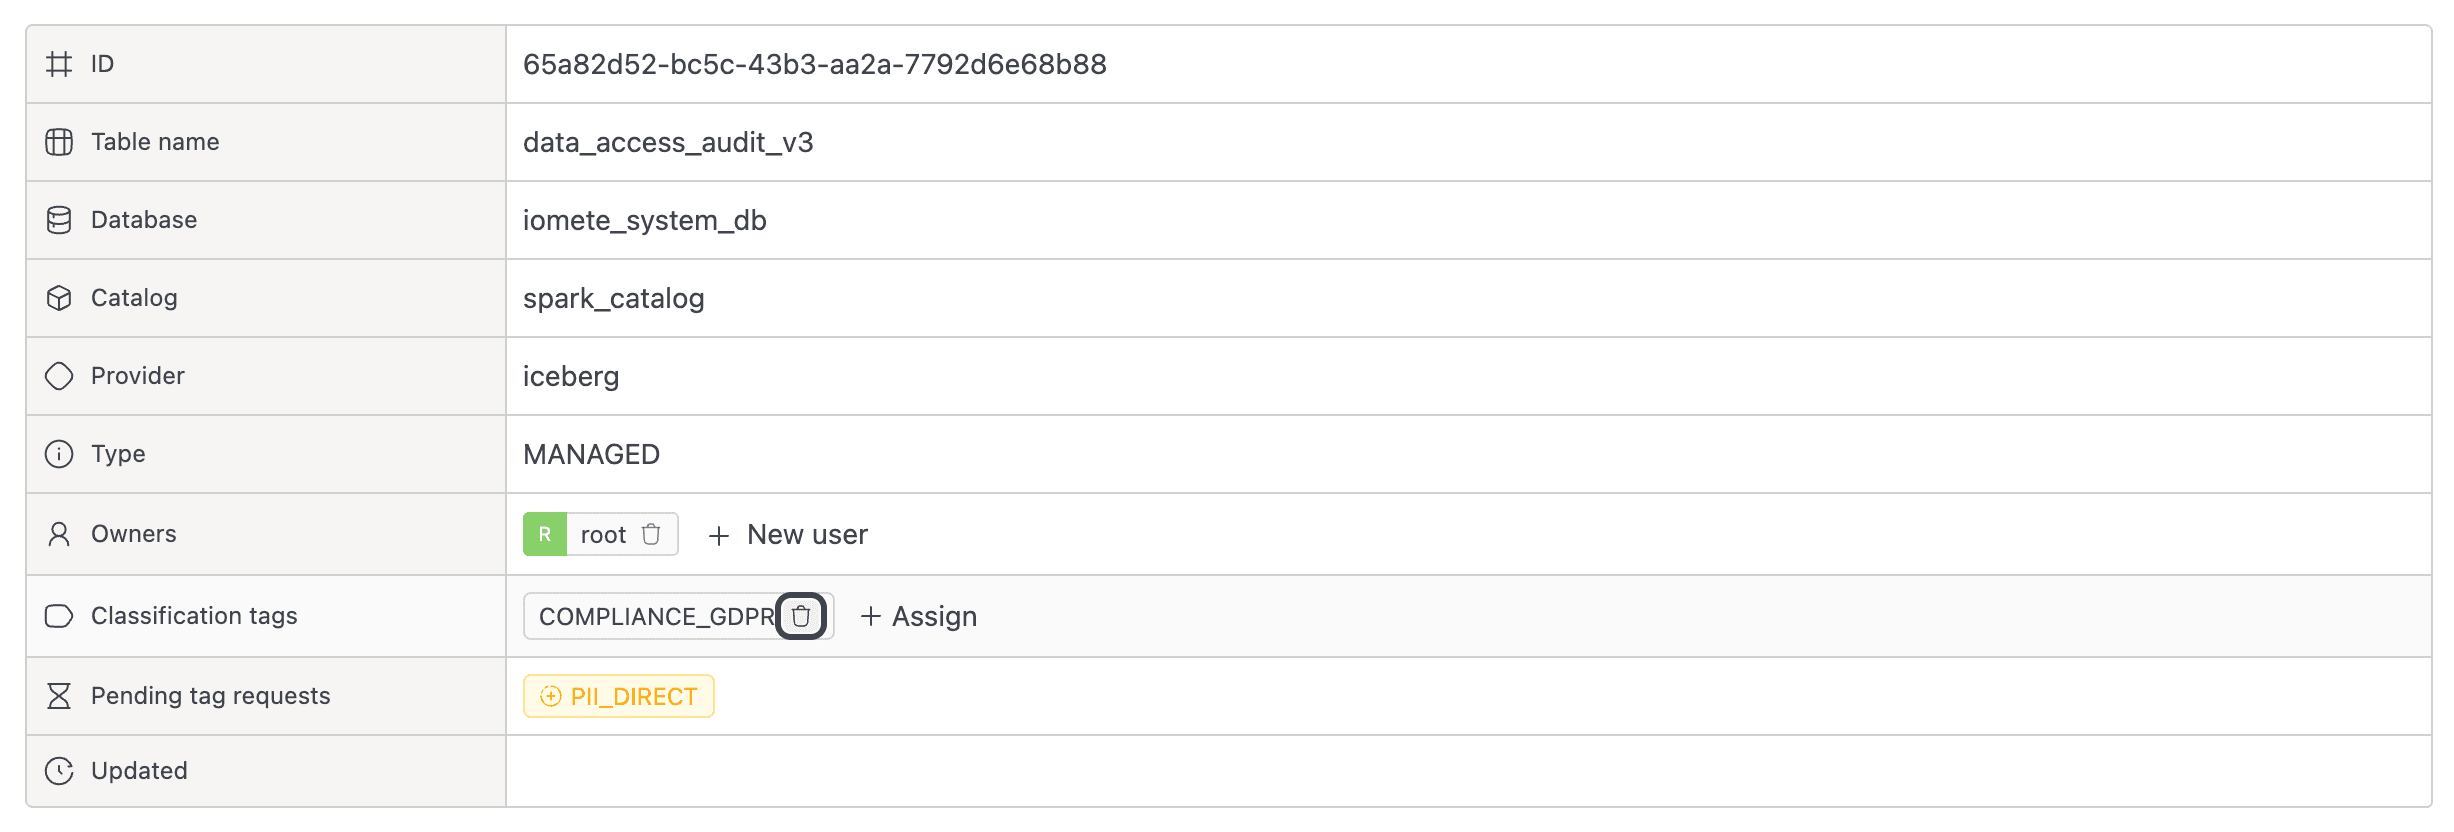Click the table grid icon beside Table name
Image resolution: width=2454 pixels, height=832 pixels.
click(x=59, y=142)
